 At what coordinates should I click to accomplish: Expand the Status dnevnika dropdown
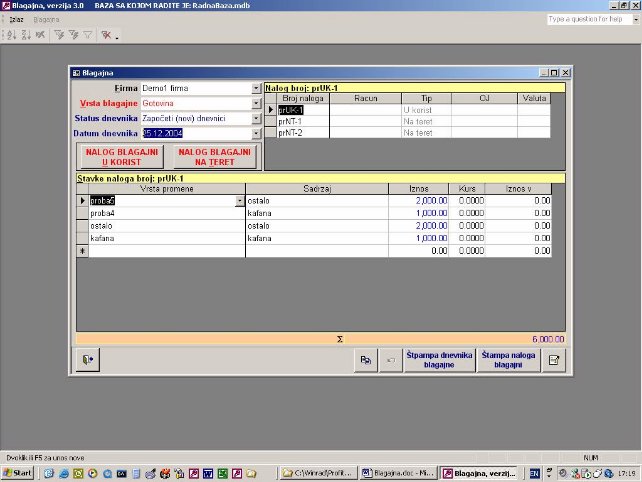coord(256,118)
